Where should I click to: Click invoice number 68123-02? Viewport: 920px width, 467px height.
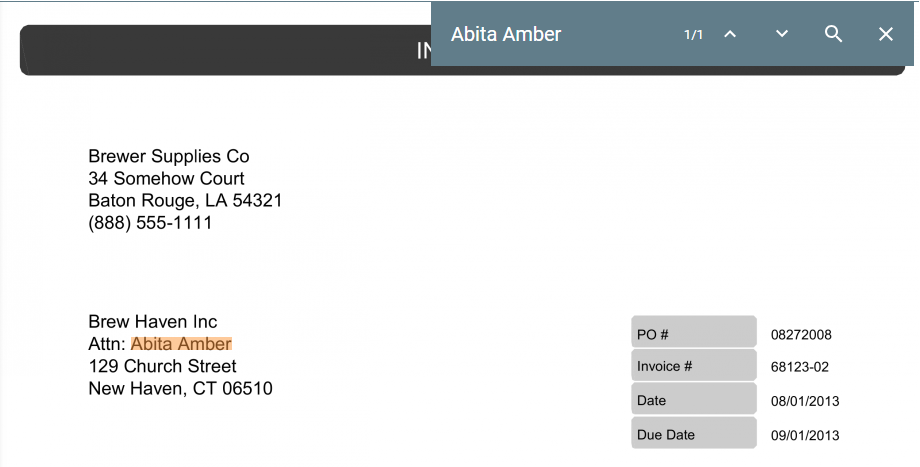[x=799, y=367]
